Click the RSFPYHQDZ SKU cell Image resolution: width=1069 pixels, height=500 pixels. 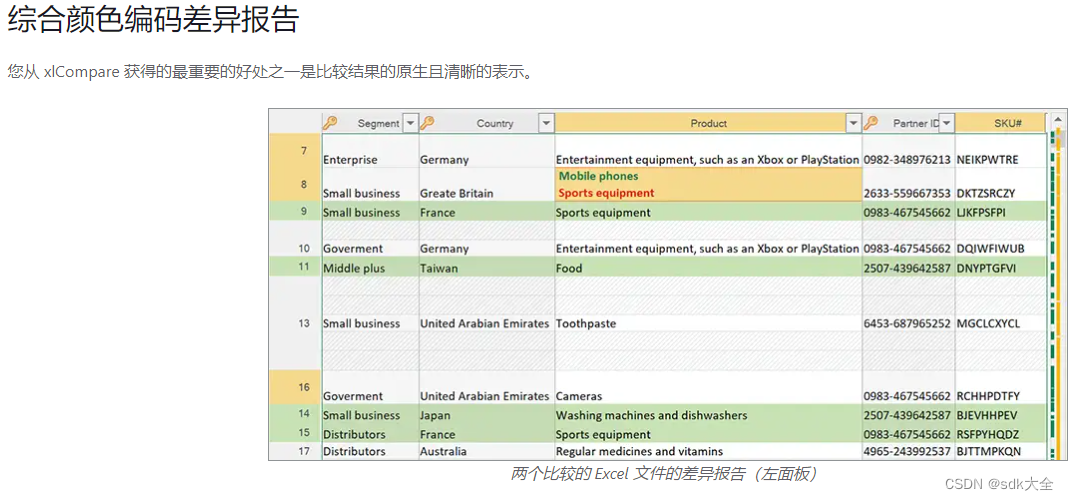click(x=1000, y=434)
